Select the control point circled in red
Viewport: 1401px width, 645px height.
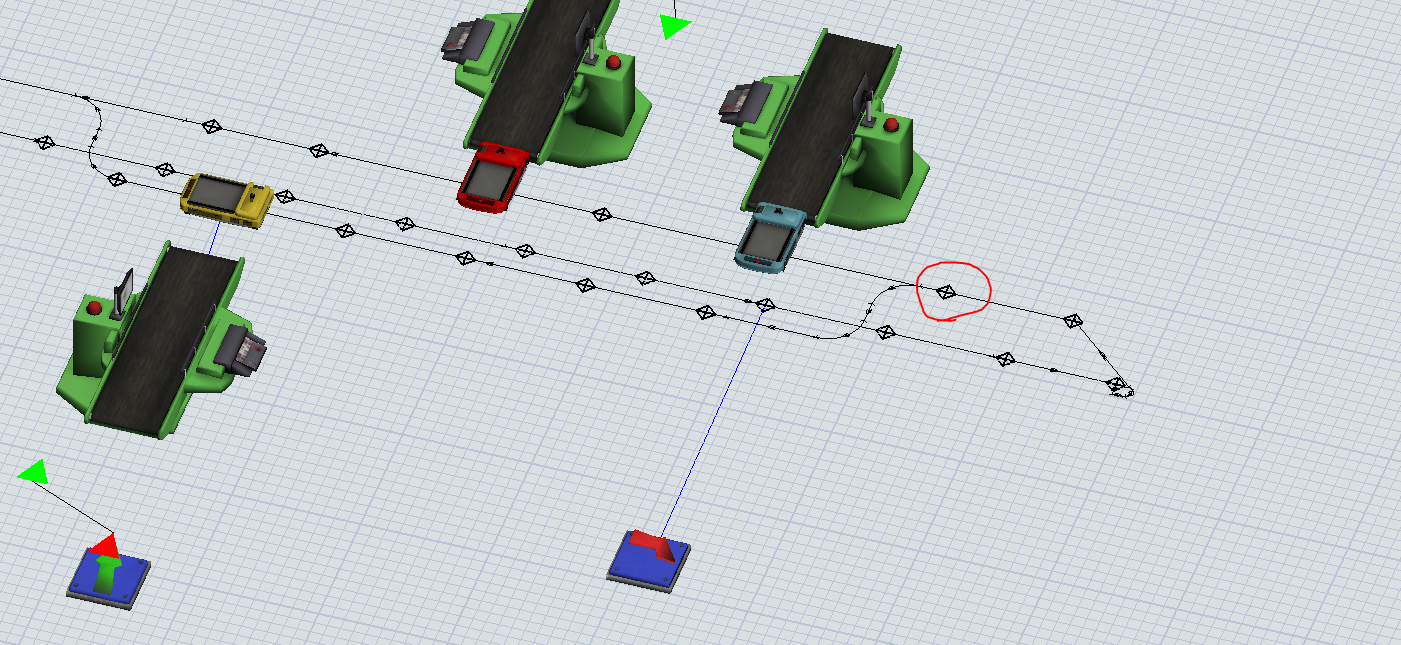945,292
